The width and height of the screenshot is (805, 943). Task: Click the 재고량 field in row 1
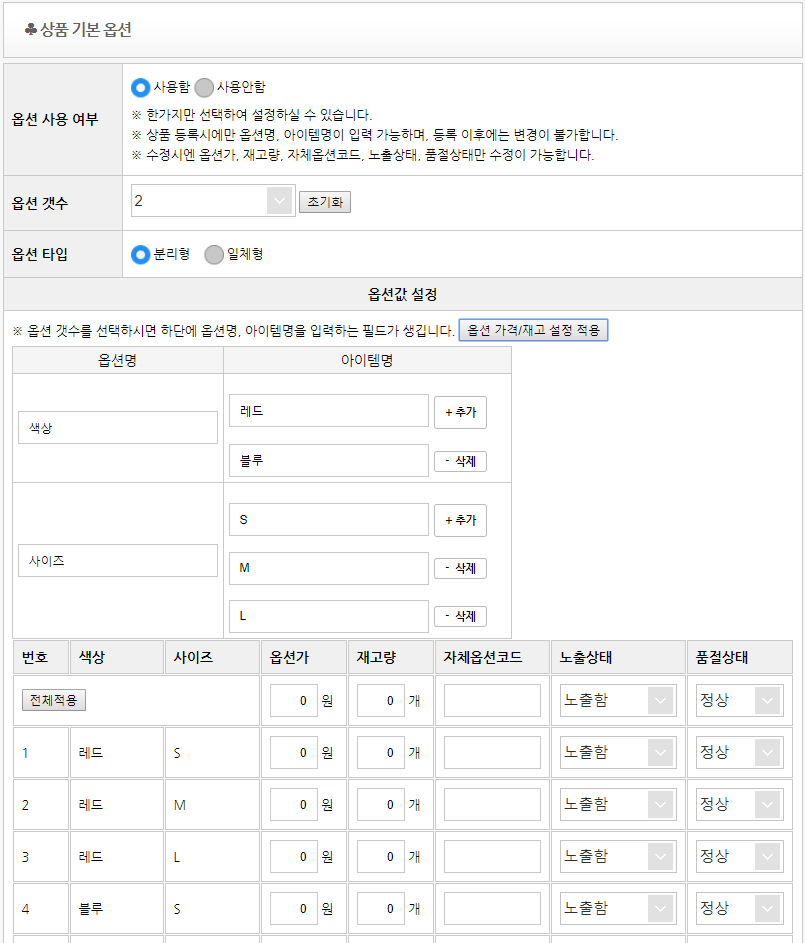(x=381, y=752)
